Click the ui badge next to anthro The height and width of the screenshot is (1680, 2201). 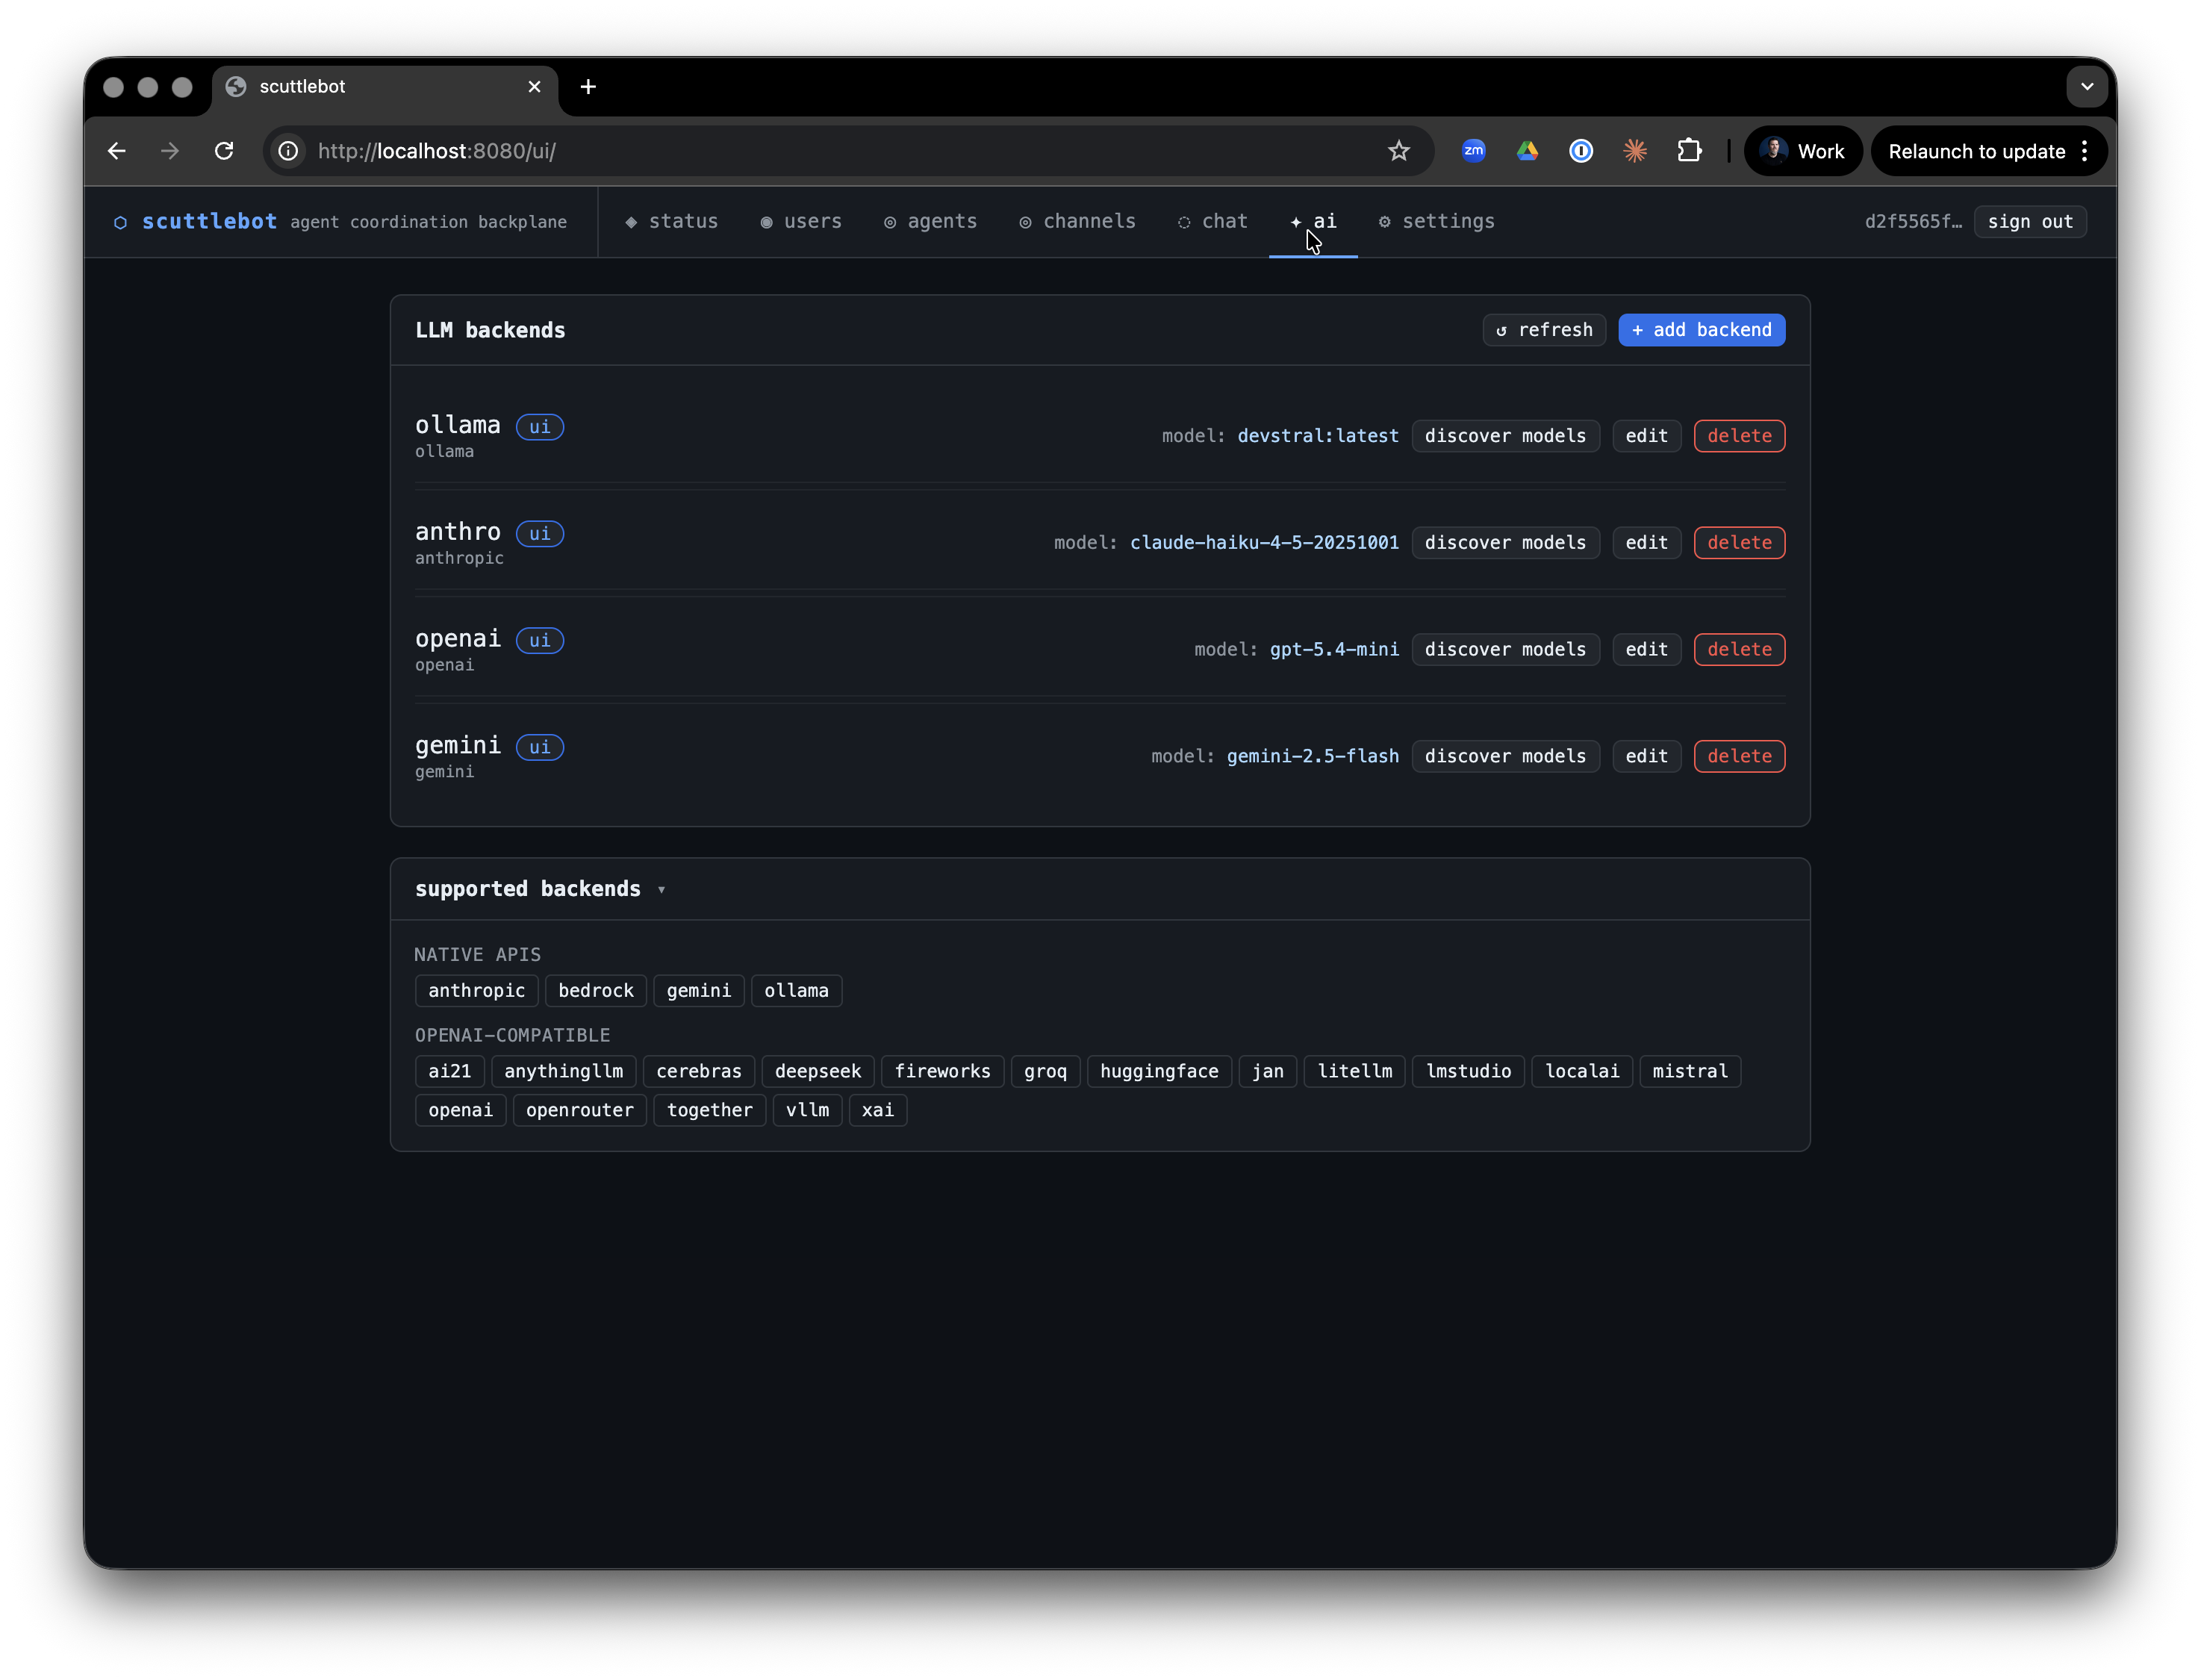(540, 534)
